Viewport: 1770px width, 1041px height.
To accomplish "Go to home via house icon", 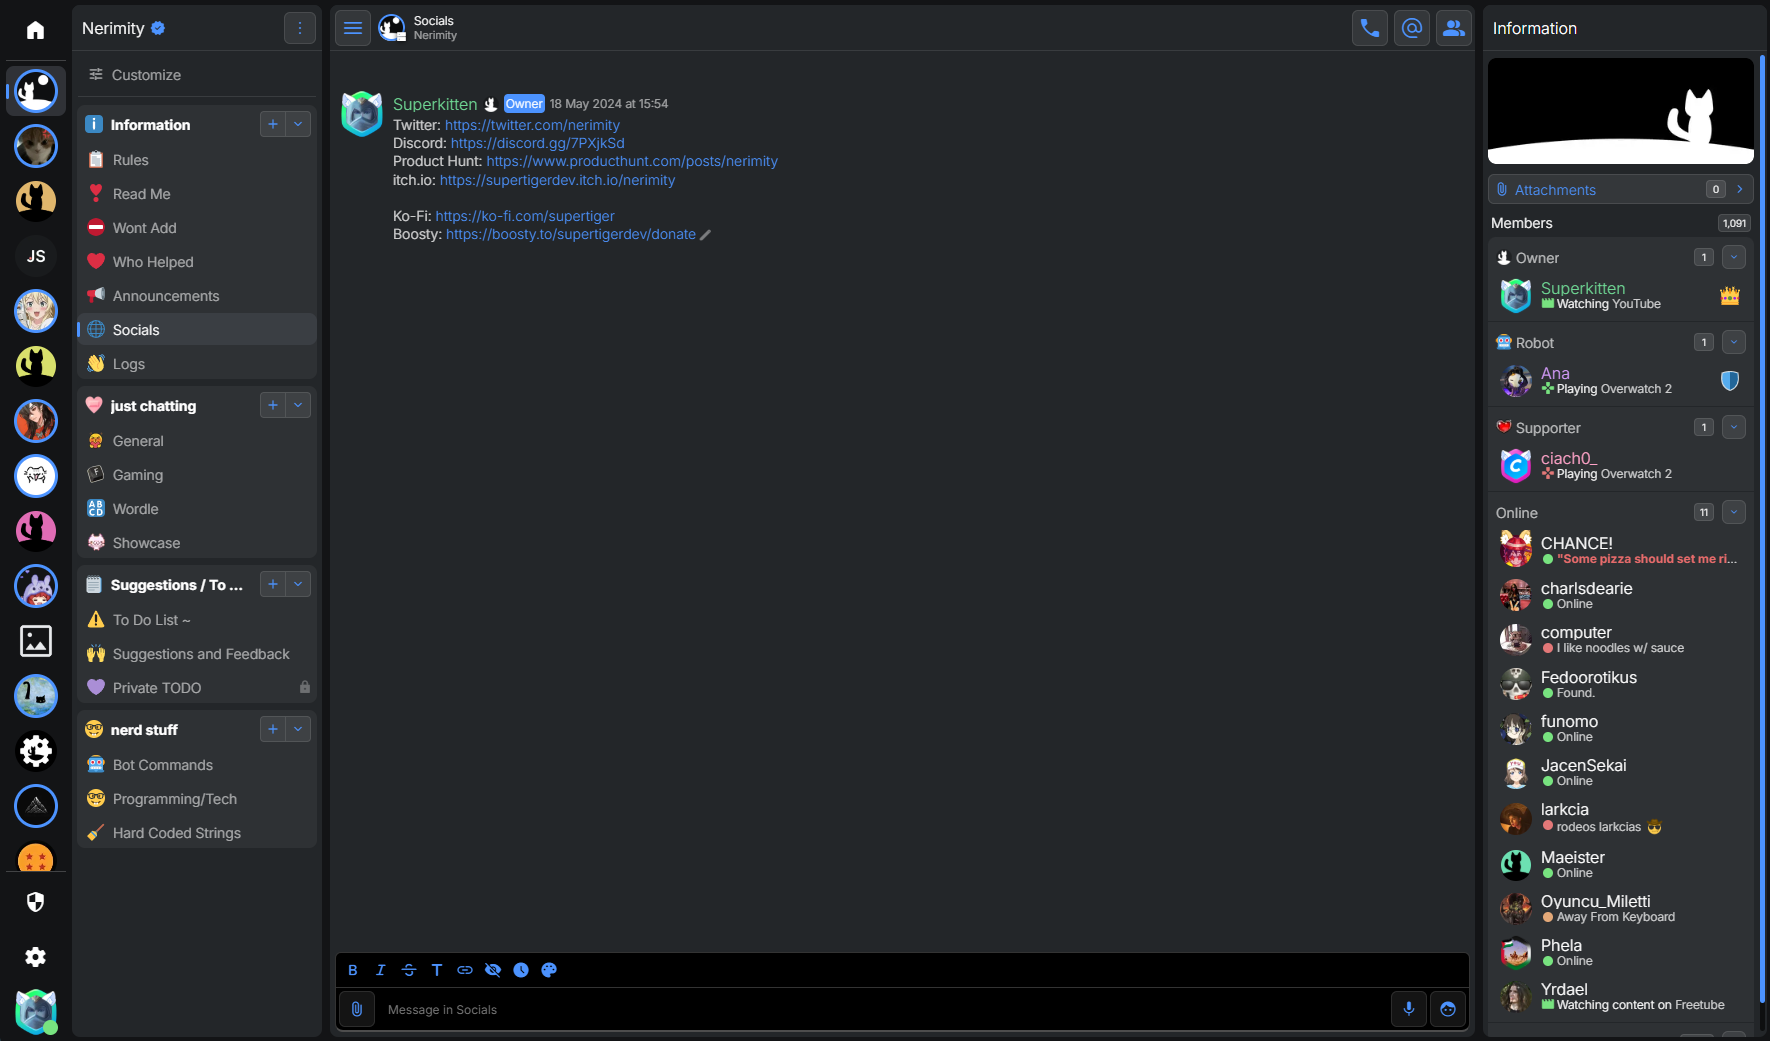I will [x=36, y=30].
